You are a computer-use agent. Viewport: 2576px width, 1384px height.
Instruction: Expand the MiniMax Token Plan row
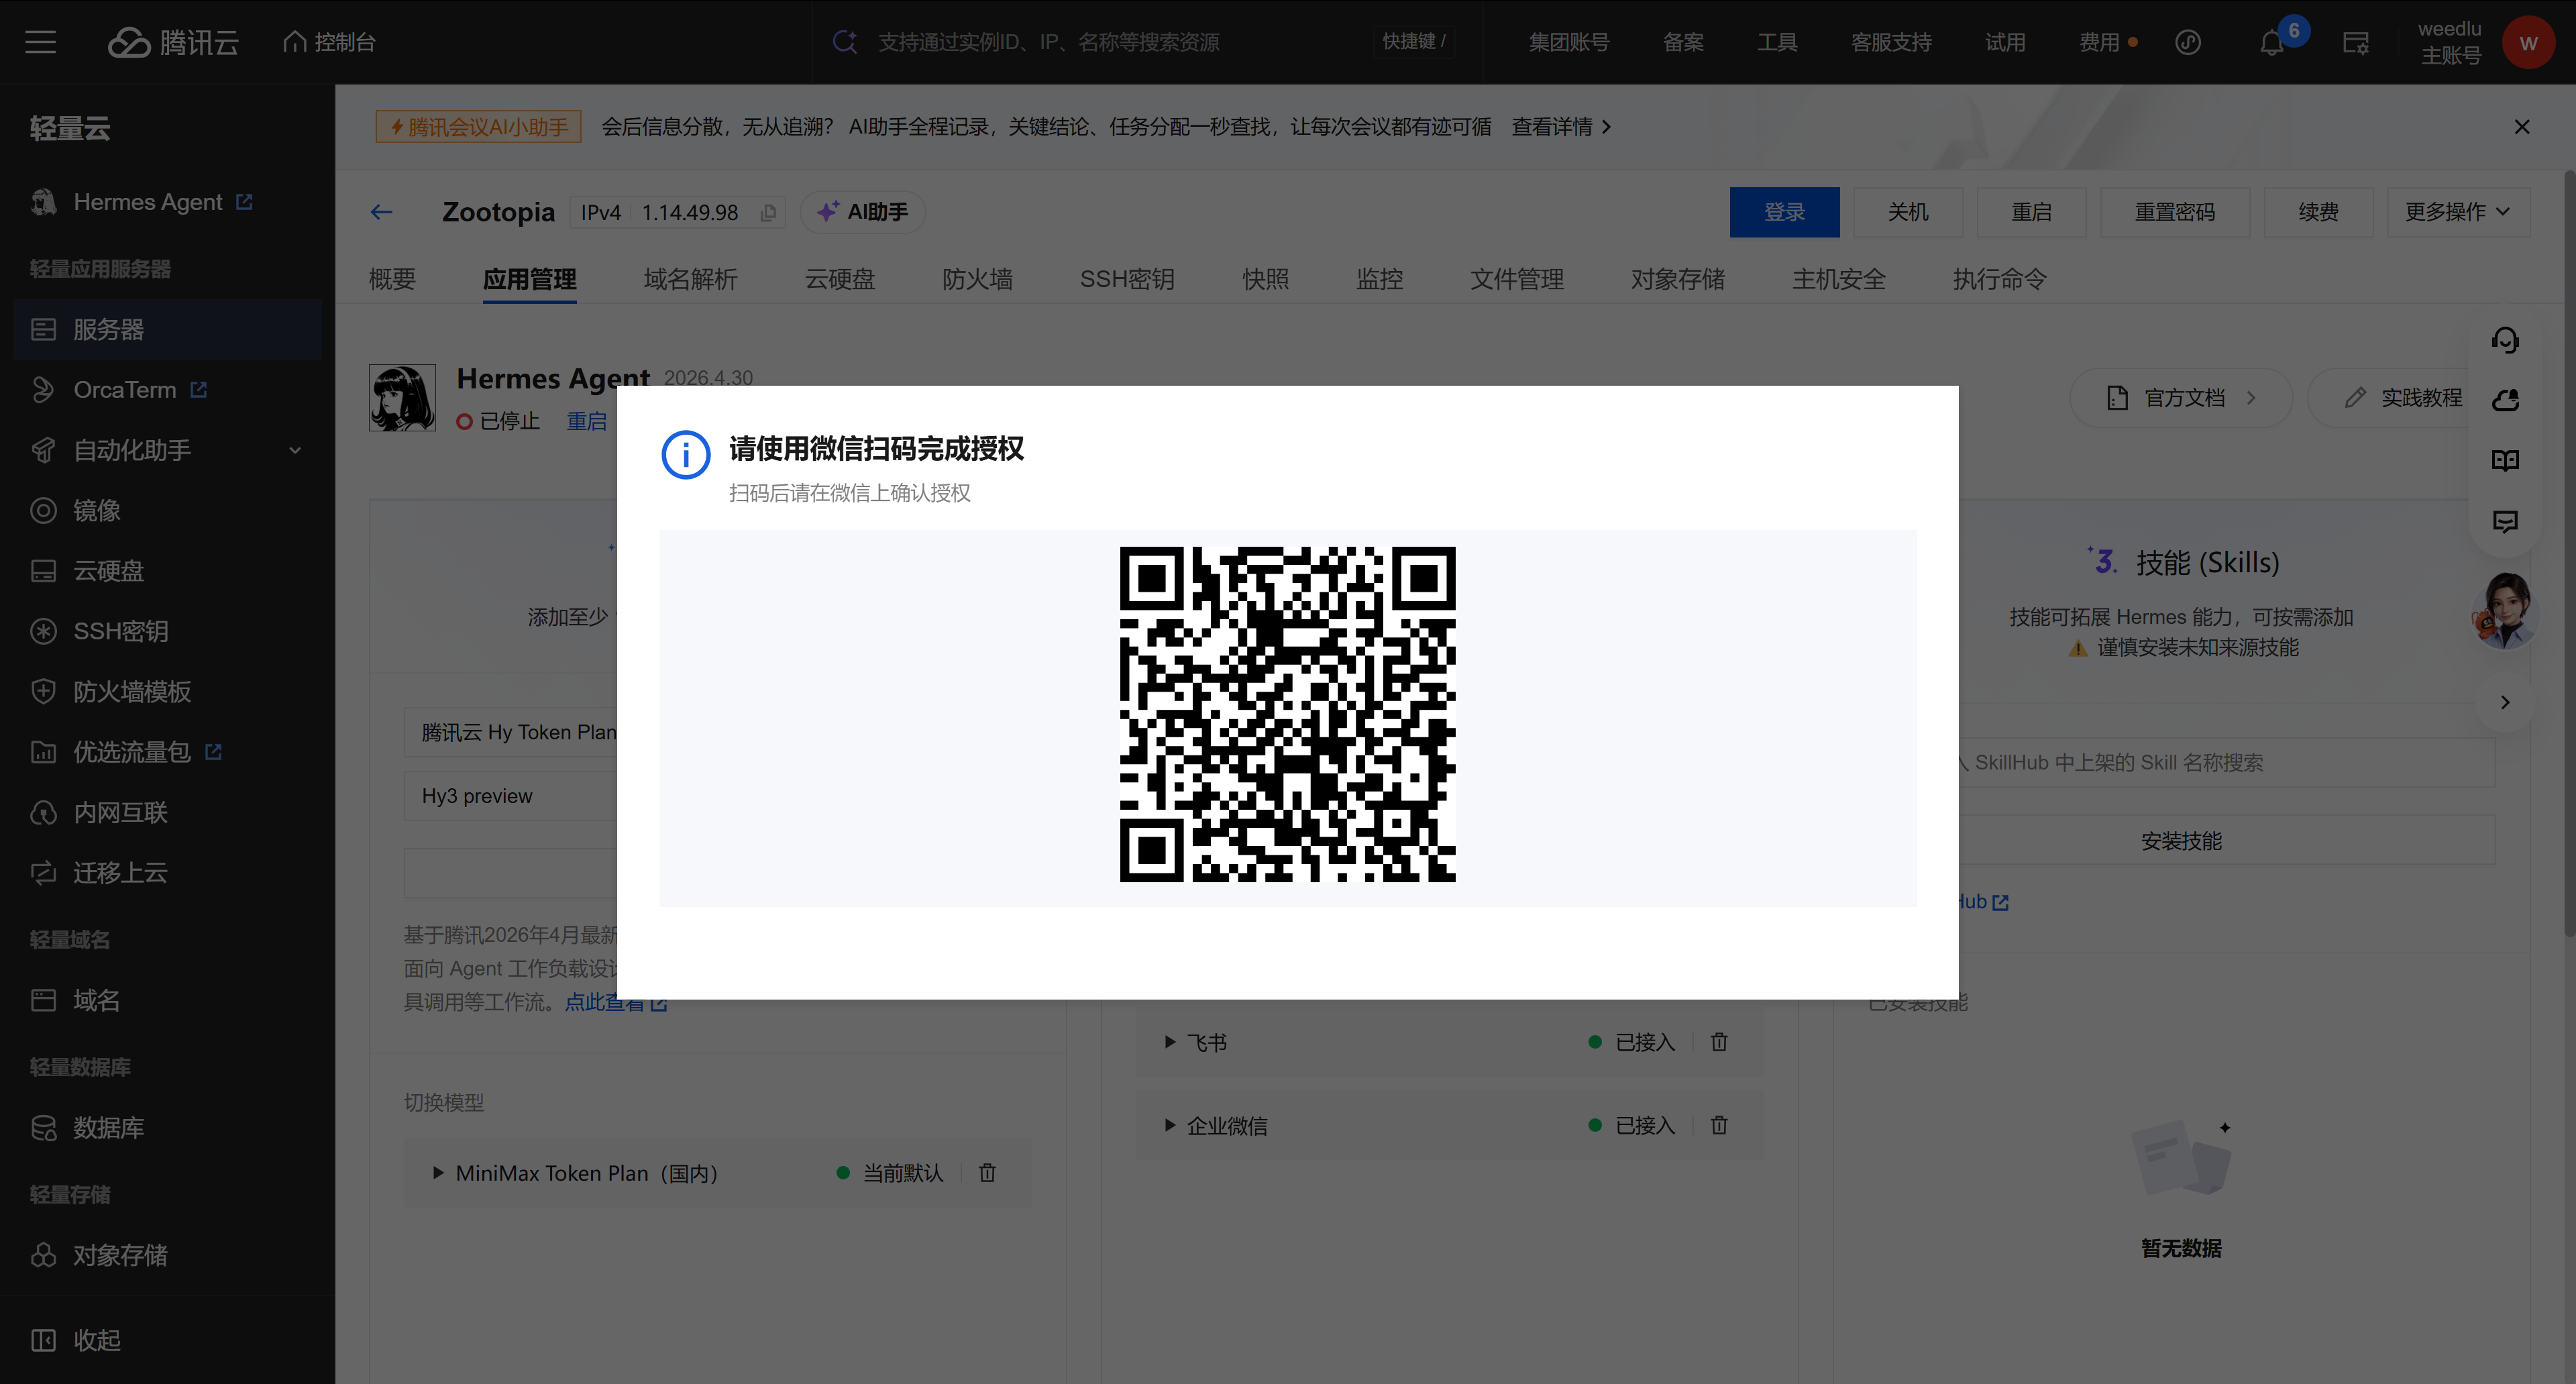coord(437,1173)
